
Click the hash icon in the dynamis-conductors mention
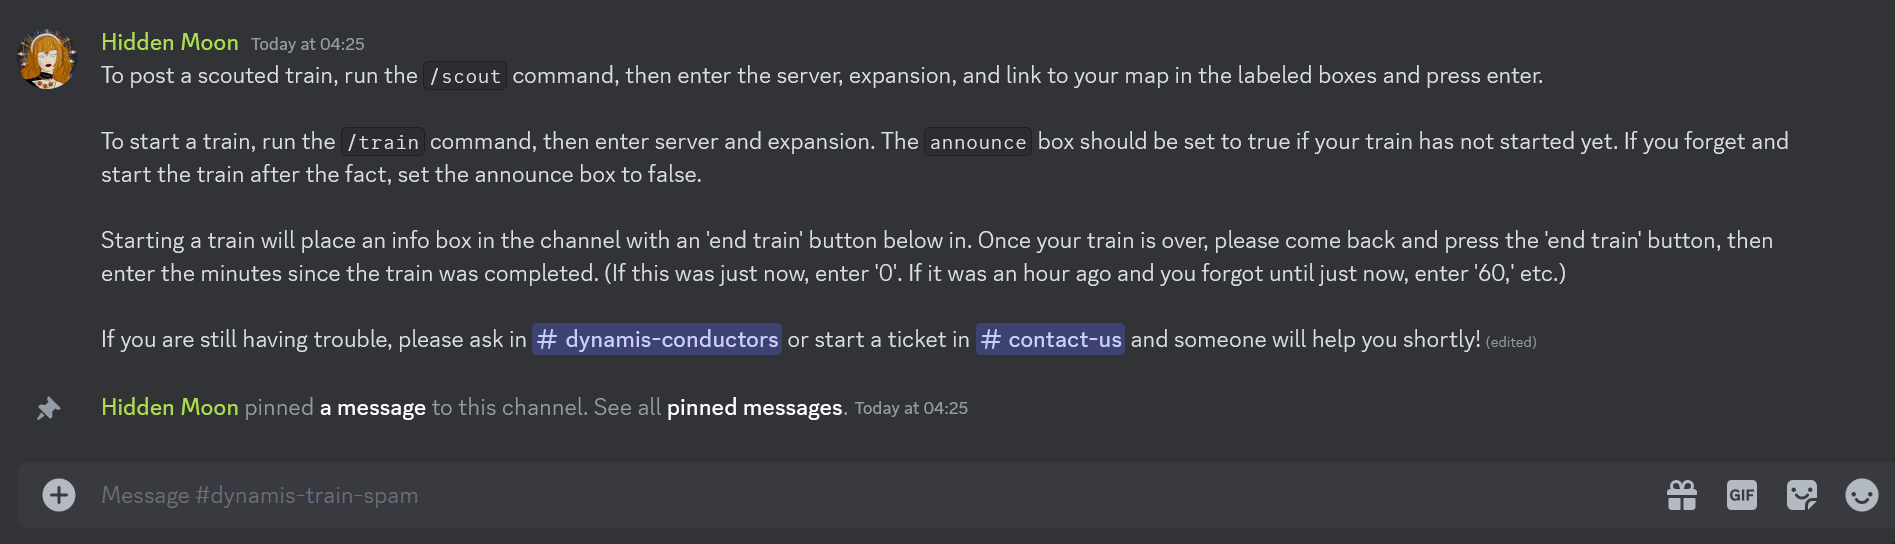547,340
